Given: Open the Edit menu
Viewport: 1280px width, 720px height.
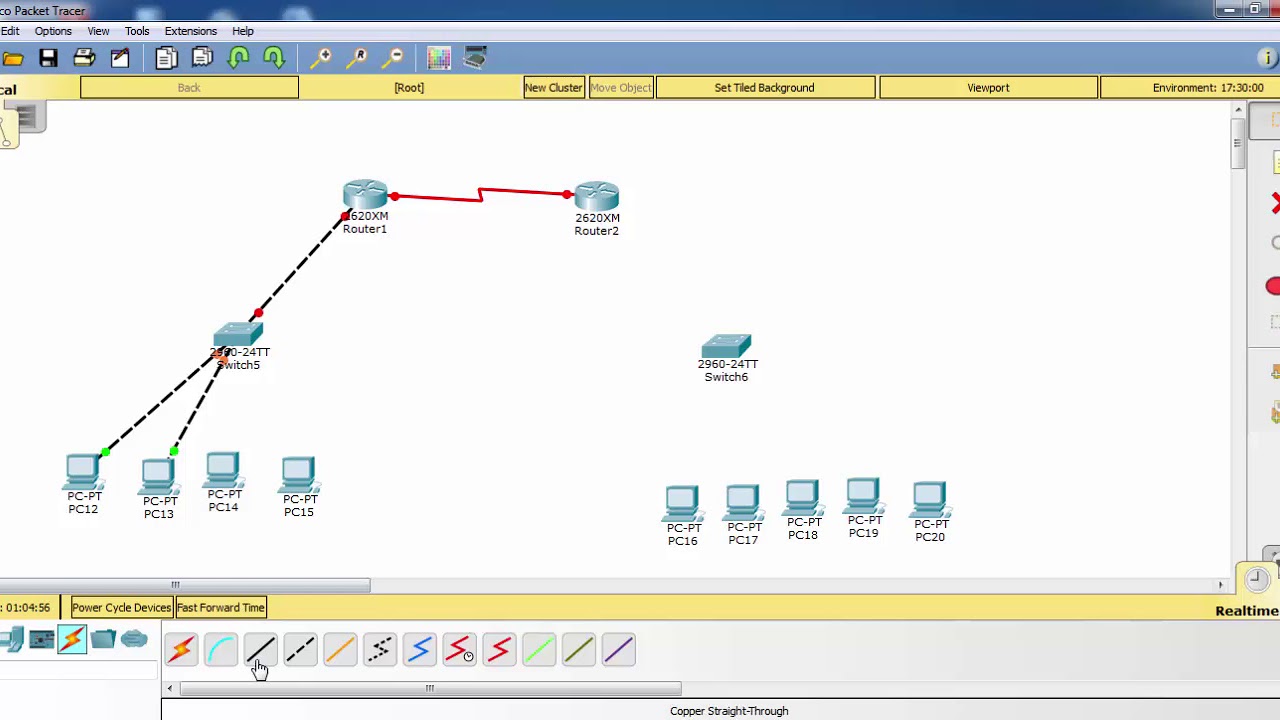Looking at the screenshot, I should click(x=10, y=31).
